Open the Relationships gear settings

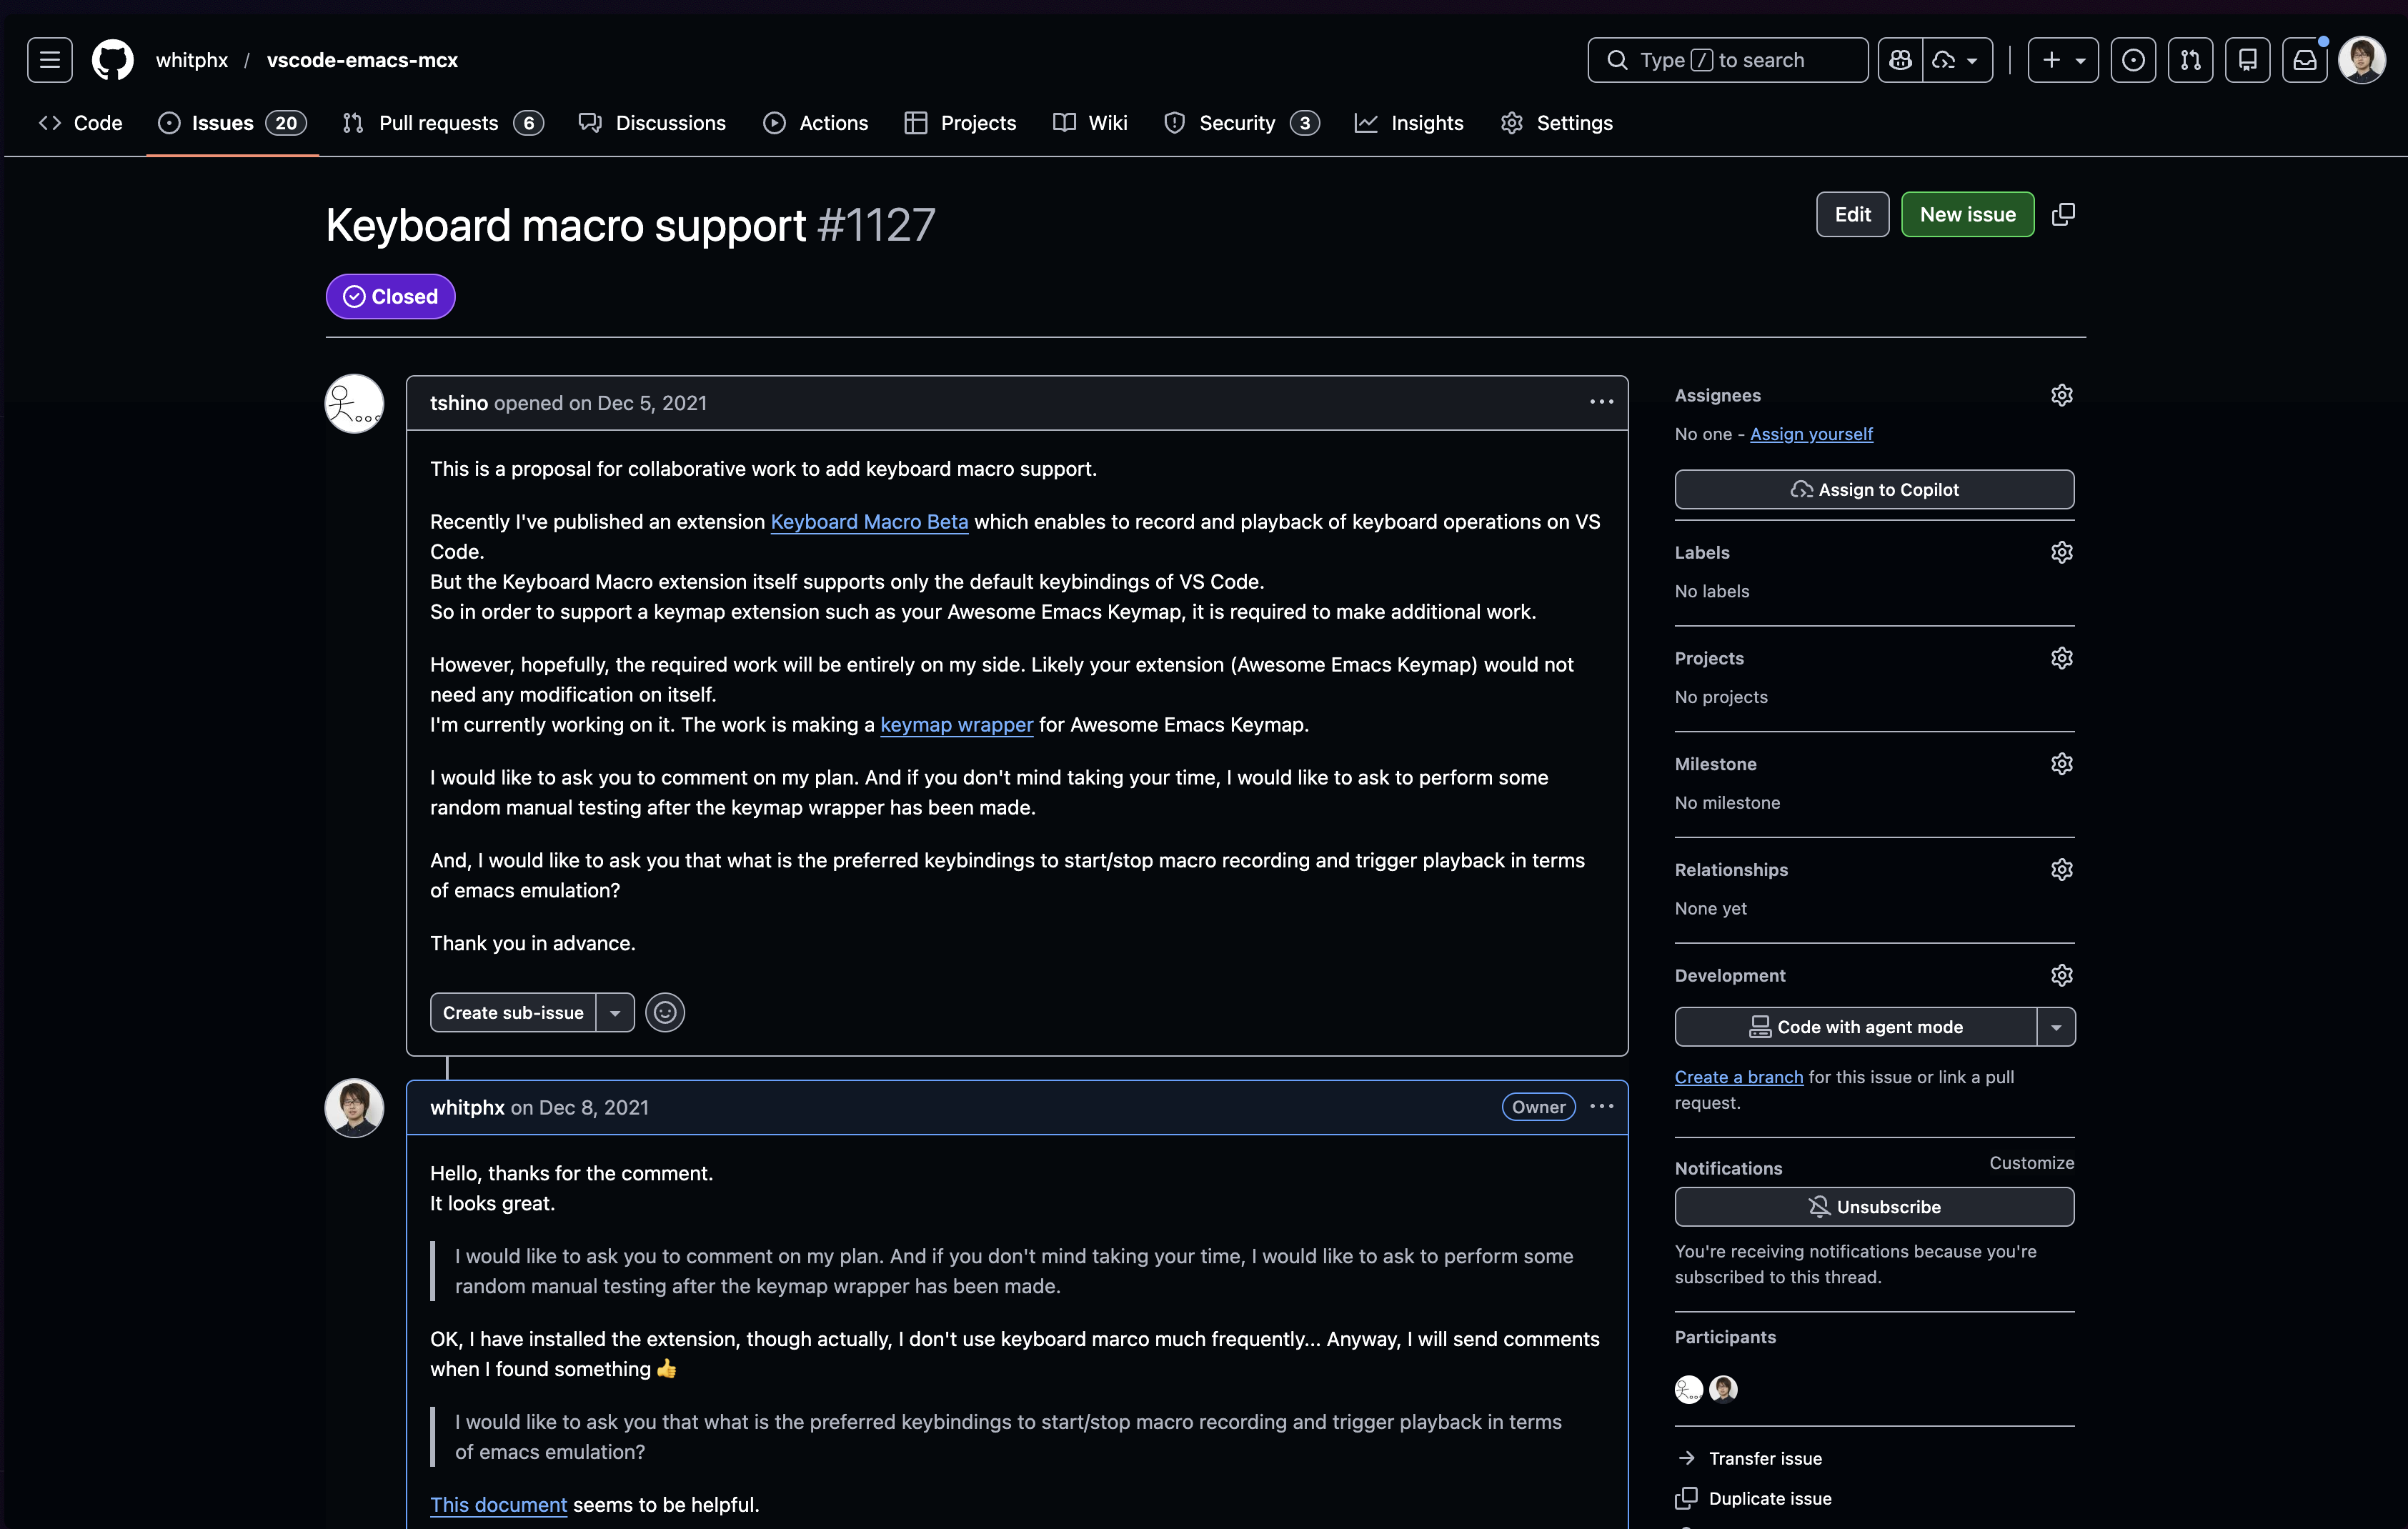(x=2061, y=869)
